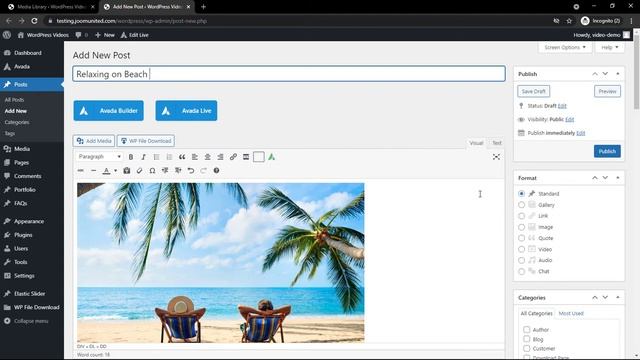Move Publish panel down

point(605,74)
